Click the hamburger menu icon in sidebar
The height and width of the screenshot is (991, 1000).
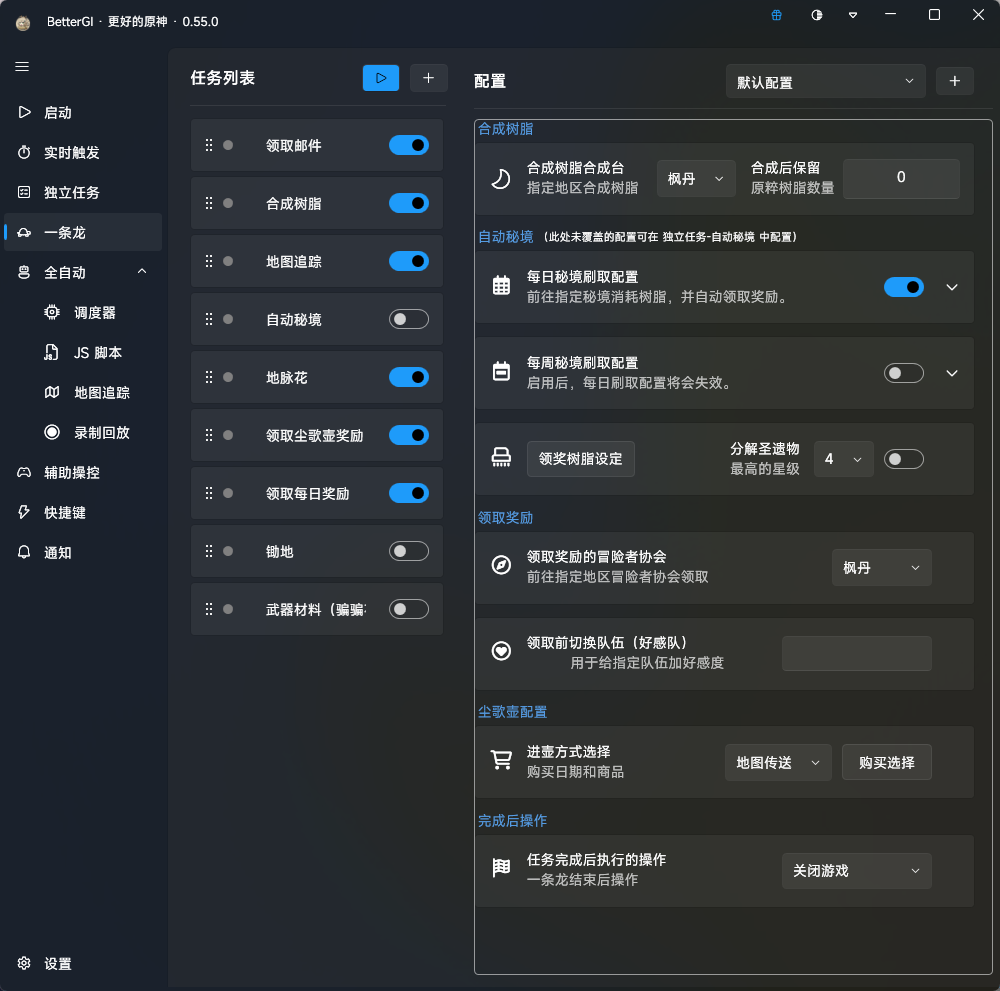(x=22, y=67)
